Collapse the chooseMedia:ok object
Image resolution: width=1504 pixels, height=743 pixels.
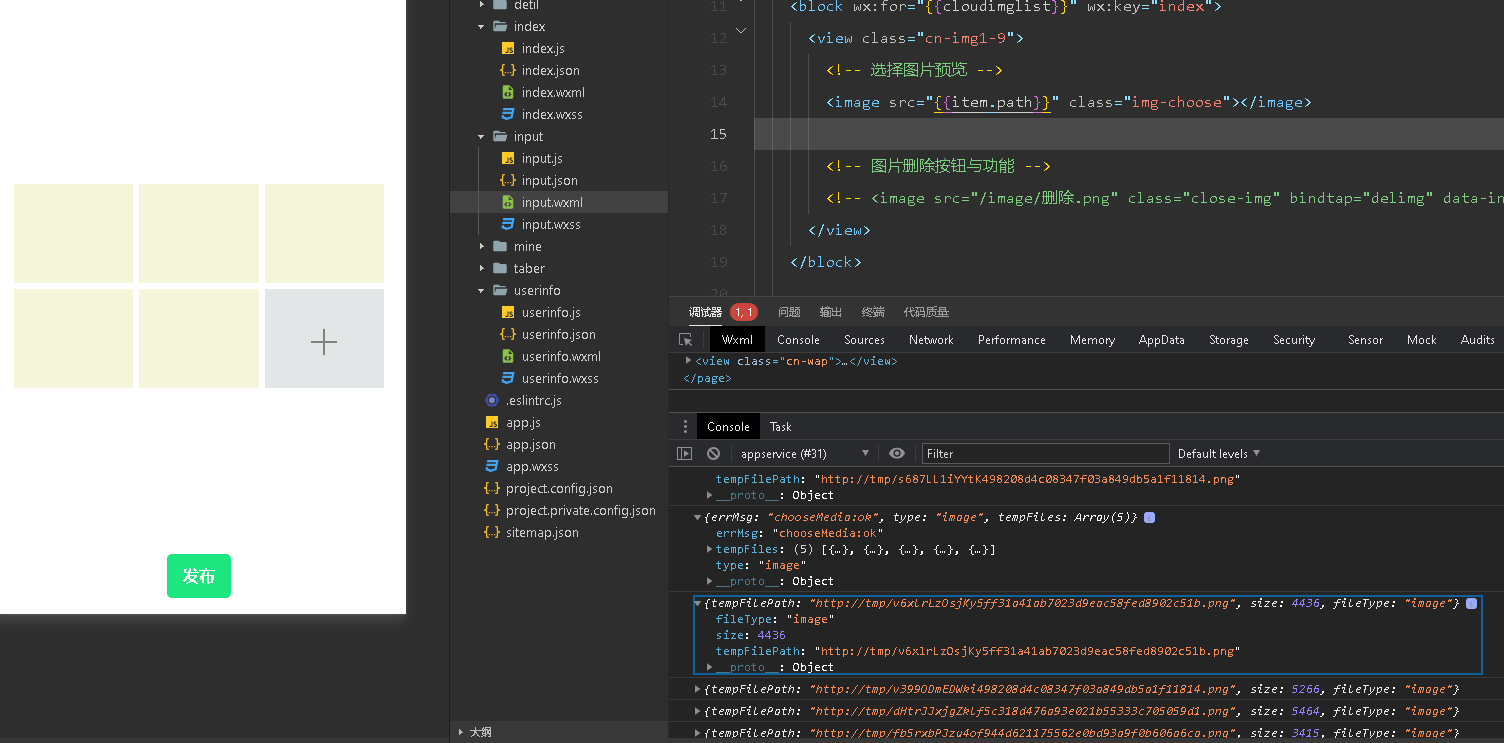point(698,518)
